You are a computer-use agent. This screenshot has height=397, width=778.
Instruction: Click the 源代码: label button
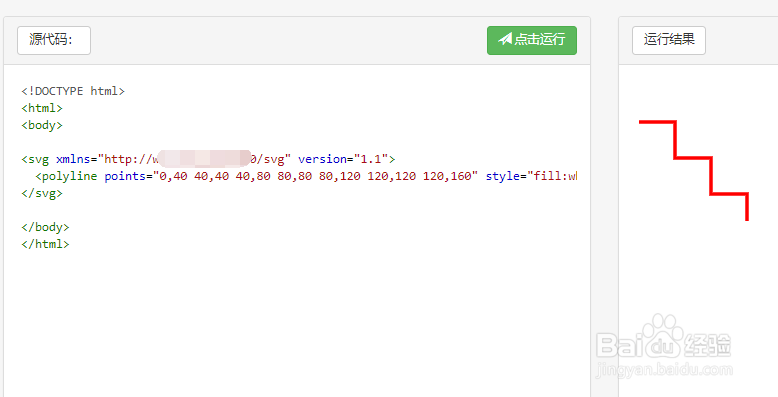coord(54,40)
